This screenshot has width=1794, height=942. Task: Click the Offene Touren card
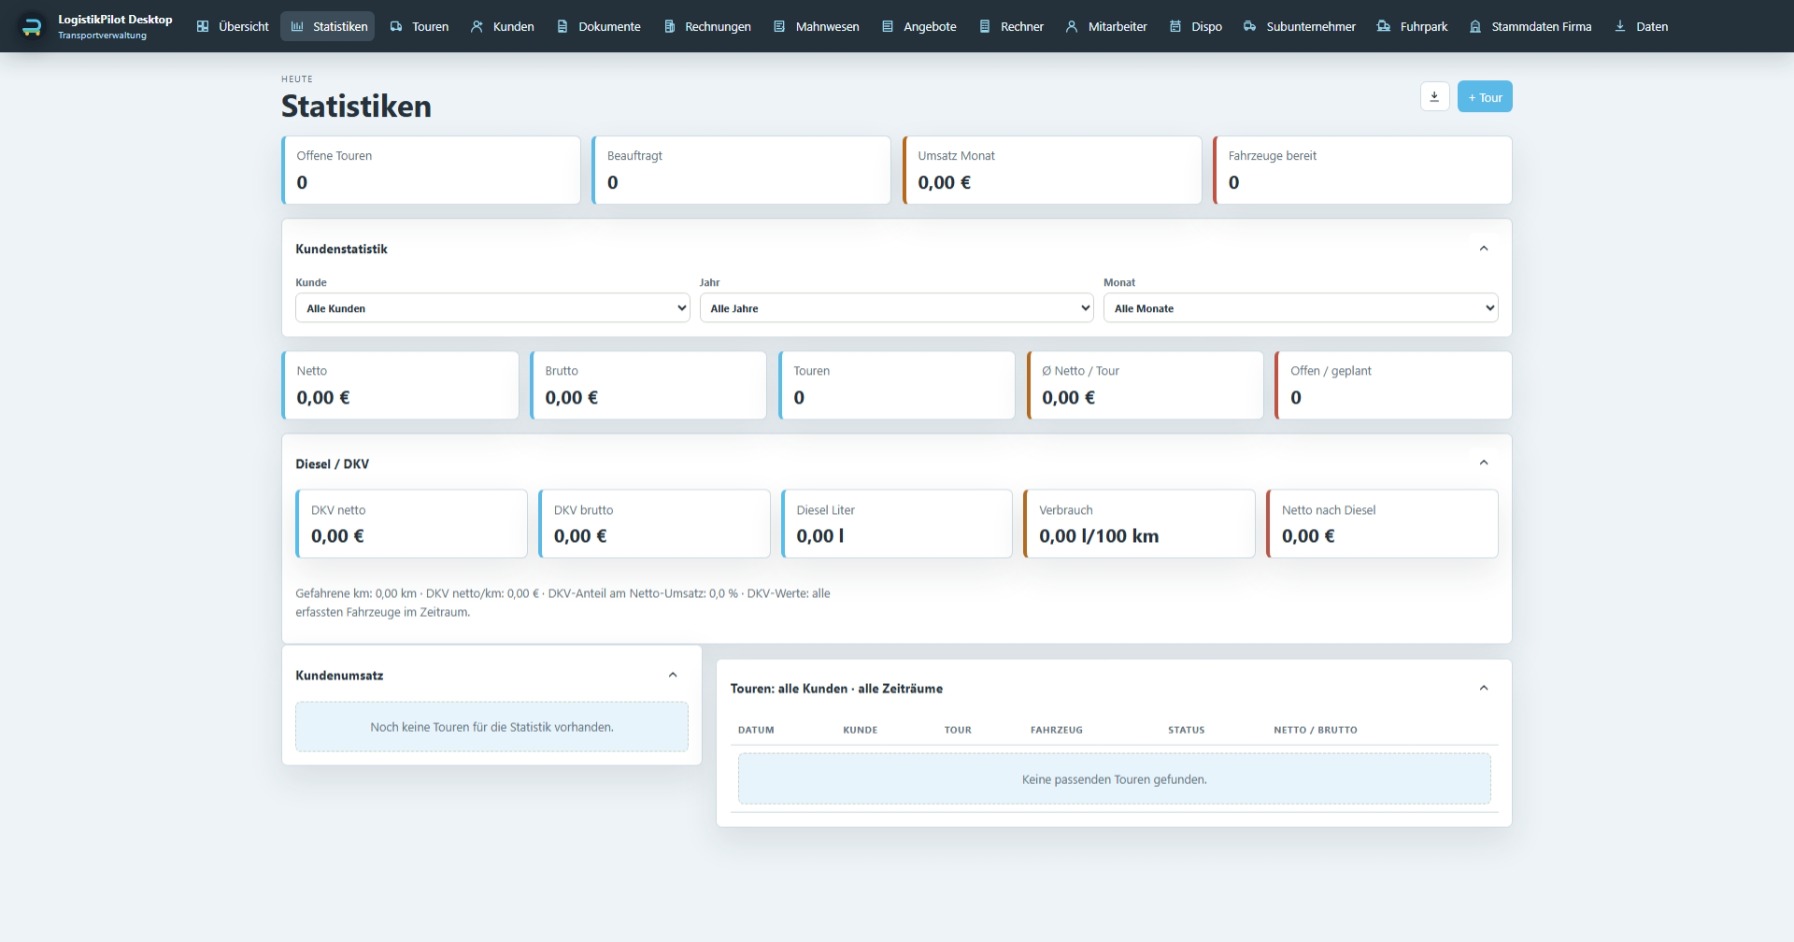pyautogui.click(x=431, y=170)
